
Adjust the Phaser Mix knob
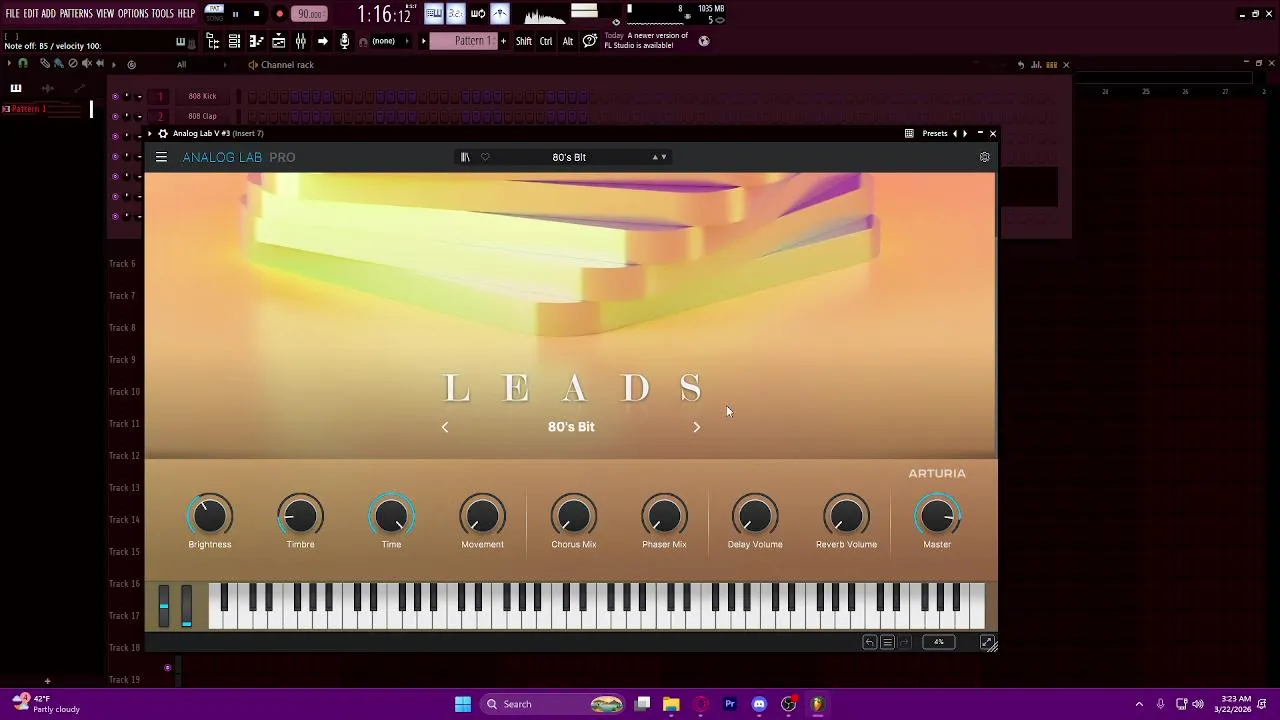tap(664, 516)
